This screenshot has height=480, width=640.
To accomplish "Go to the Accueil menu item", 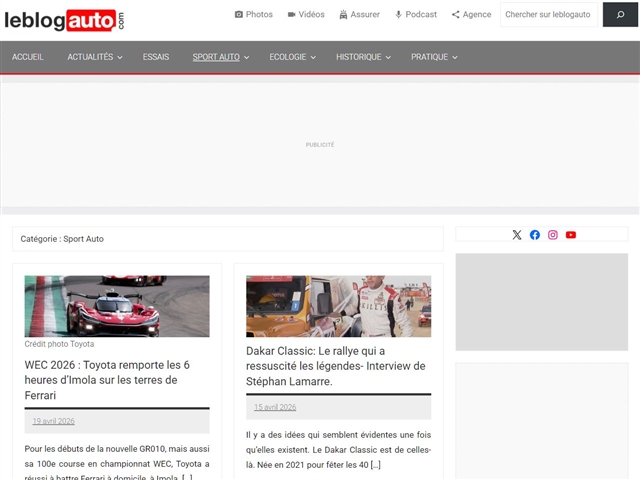I will point(27,57).
